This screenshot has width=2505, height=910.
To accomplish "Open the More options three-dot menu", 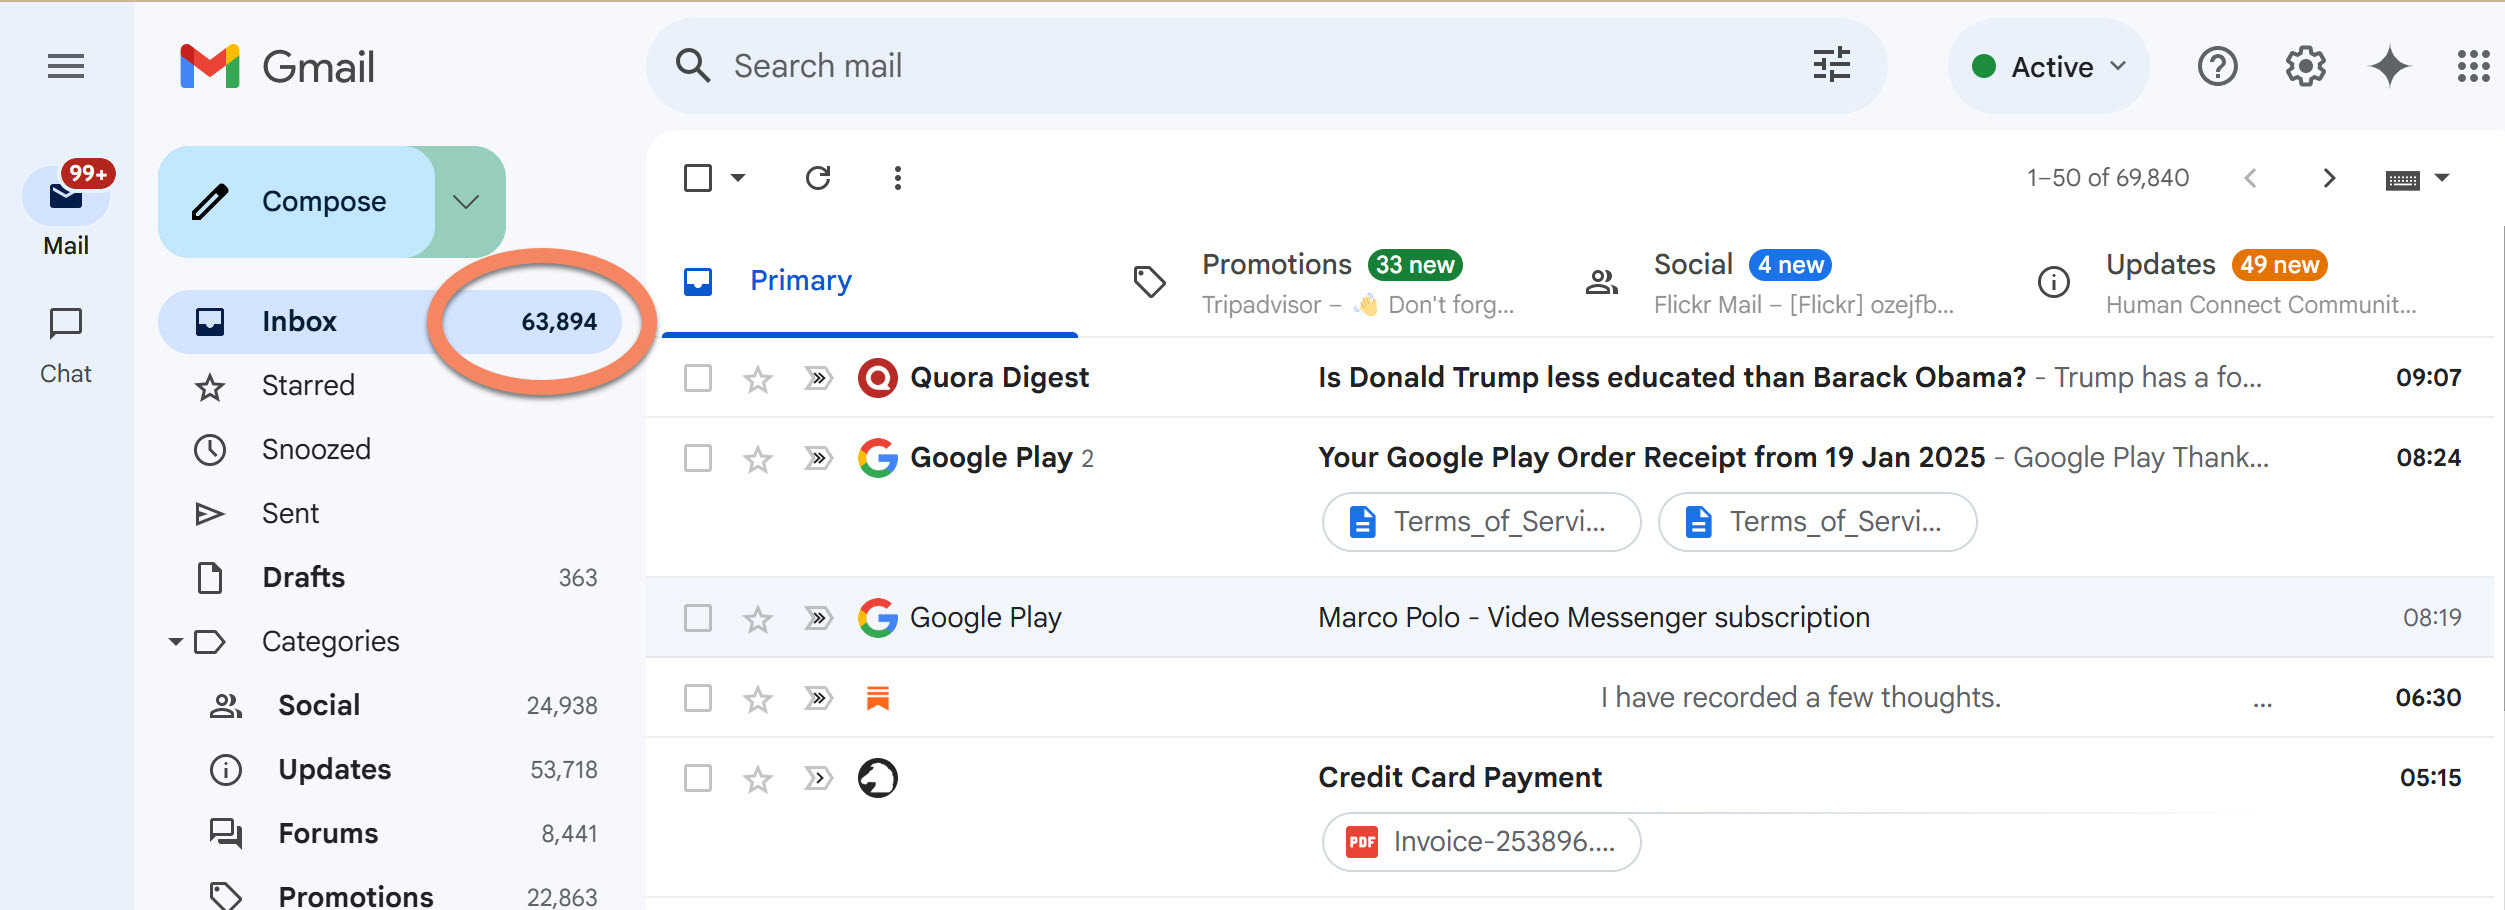I will click(898, 178).
